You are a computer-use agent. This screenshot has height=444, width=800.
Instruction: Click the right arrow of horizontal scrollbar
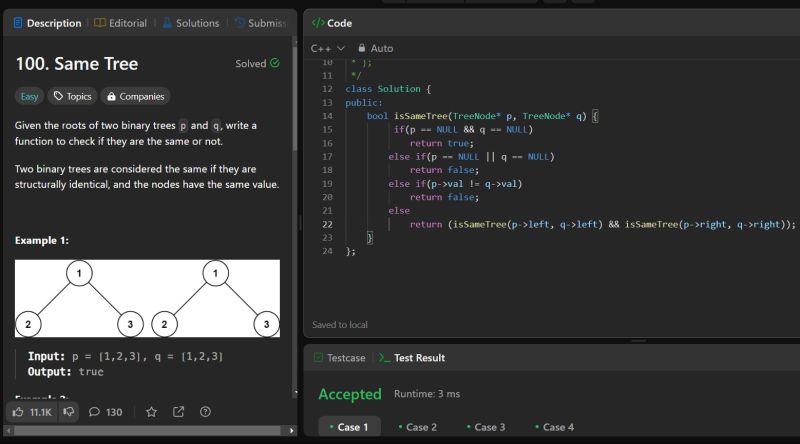point(291,431)
